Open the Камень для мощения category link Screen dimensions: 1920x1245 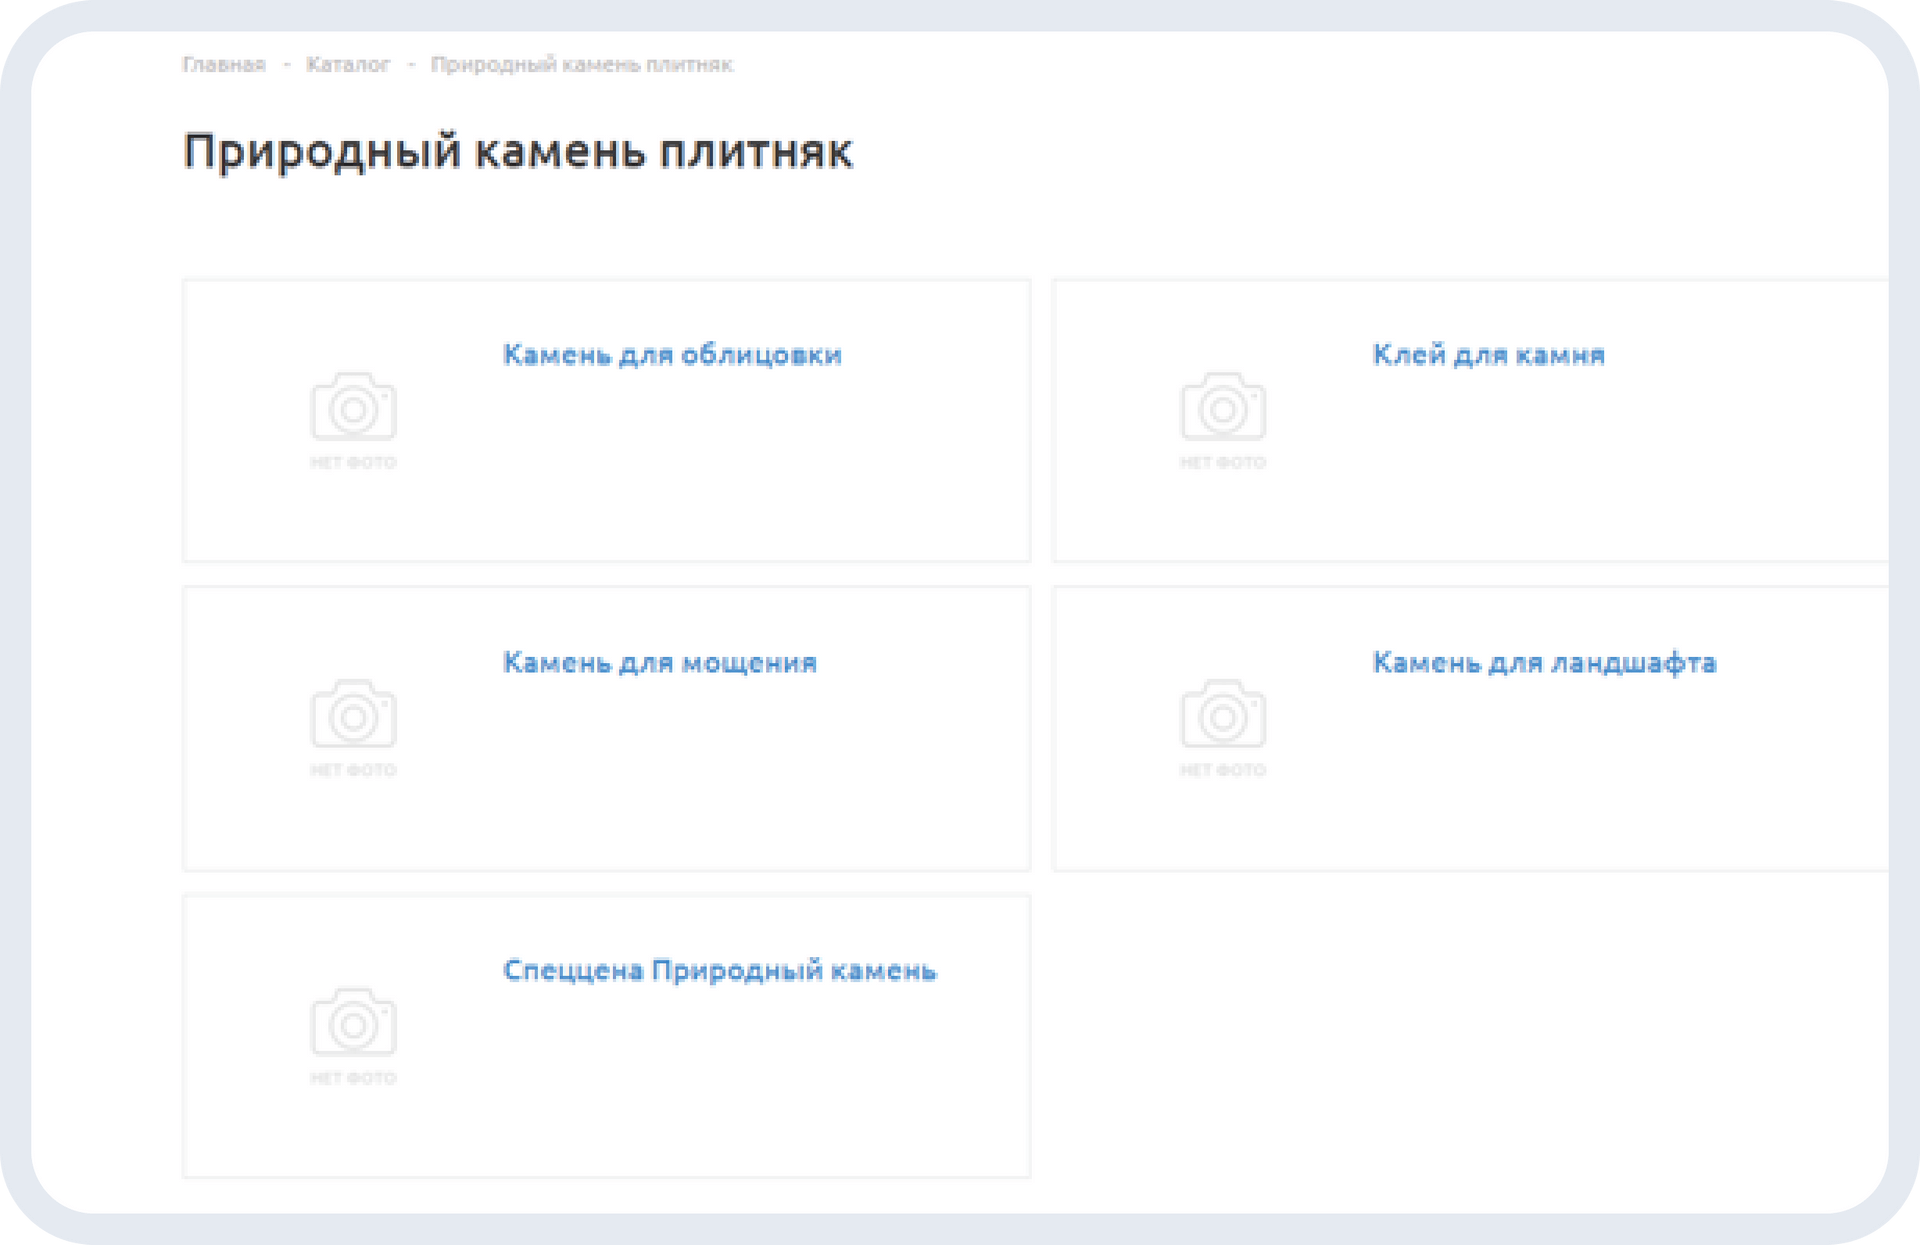[x=660, y=663]
